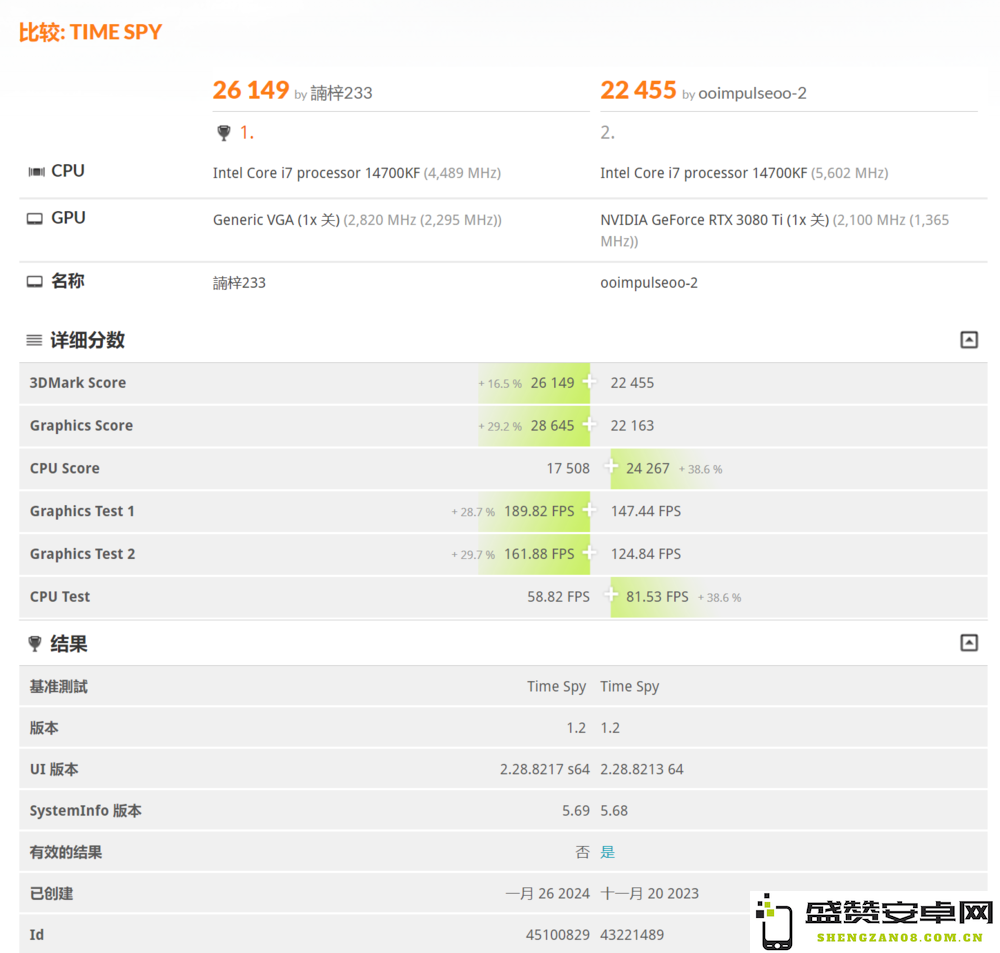Click the Id 45100829 value
This screenshot has height=953, width=1000.
click(557, 935)
